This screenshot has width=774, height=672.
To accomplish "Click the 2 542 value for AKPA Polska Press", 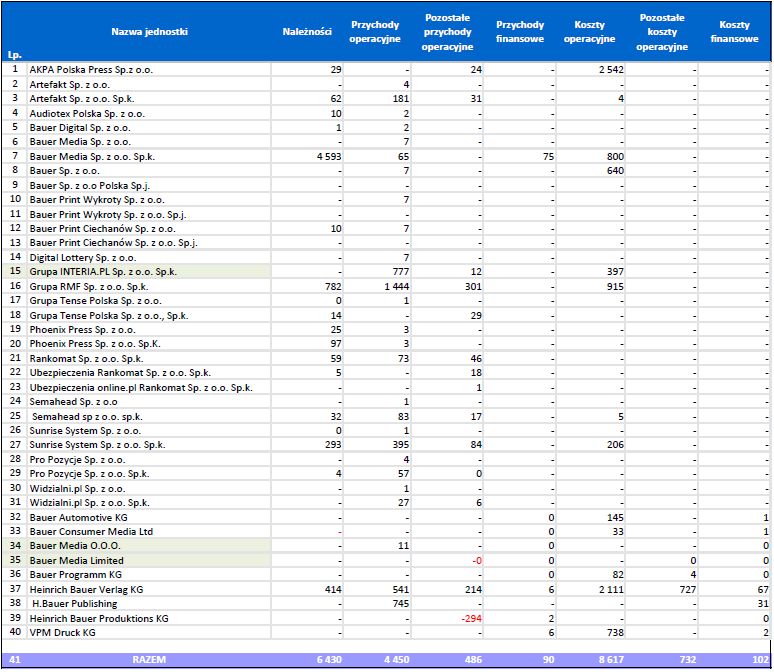I will tap(611, 70).
